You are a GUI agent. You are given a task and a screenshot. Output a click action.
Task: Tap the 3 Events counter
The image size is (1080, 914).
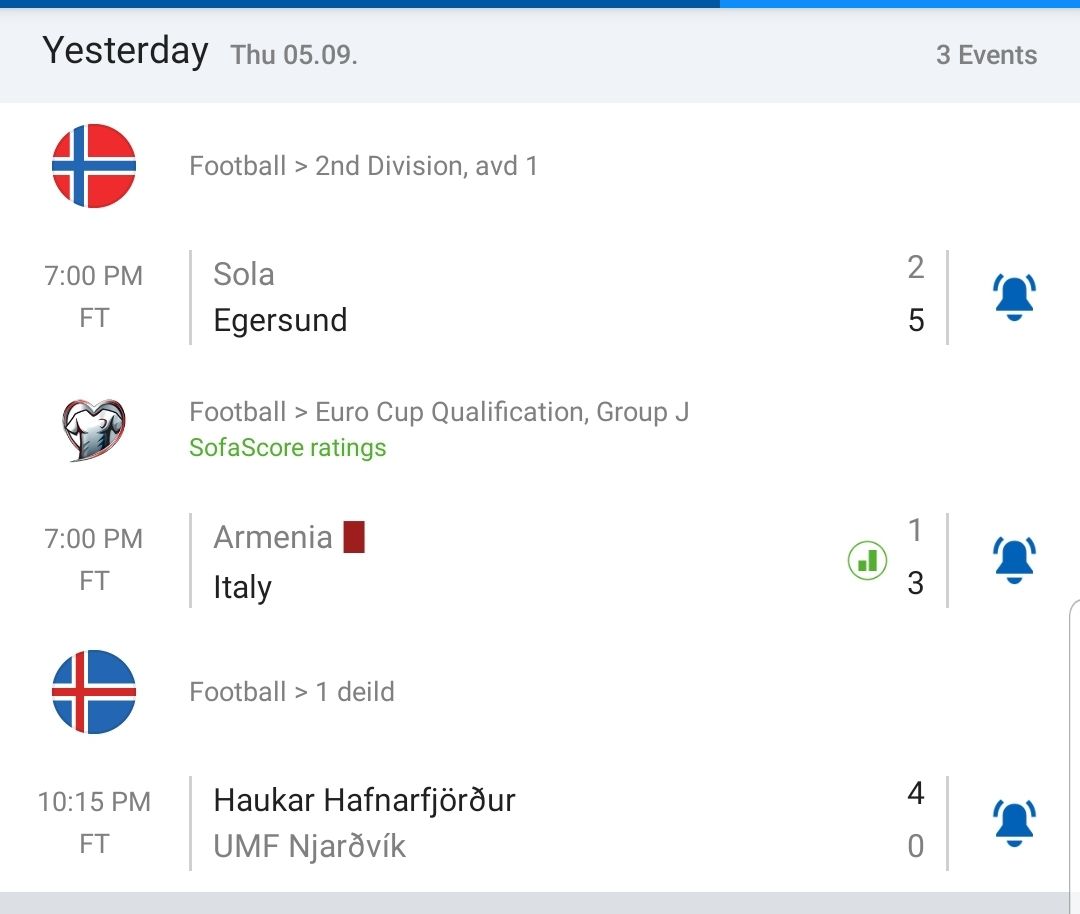coord(986,55)
